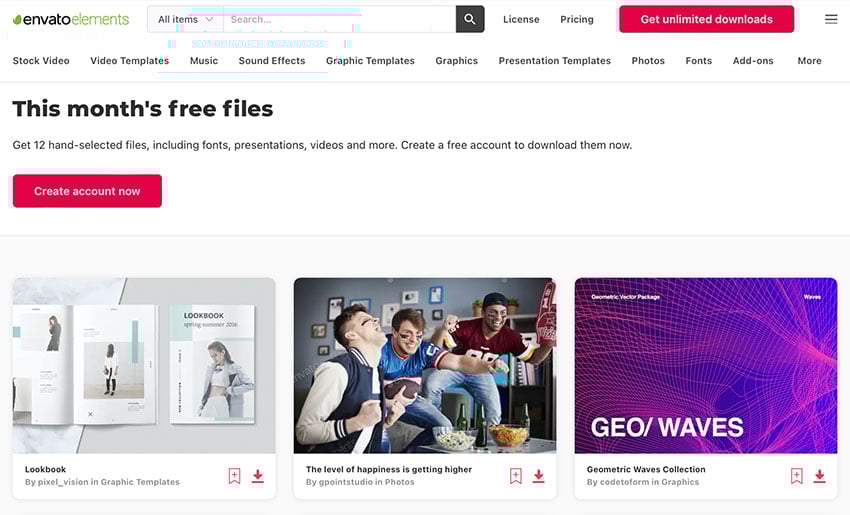Open the Stock Video category
This screenshot has height=515, width=850.
click(x=41, y=61)
